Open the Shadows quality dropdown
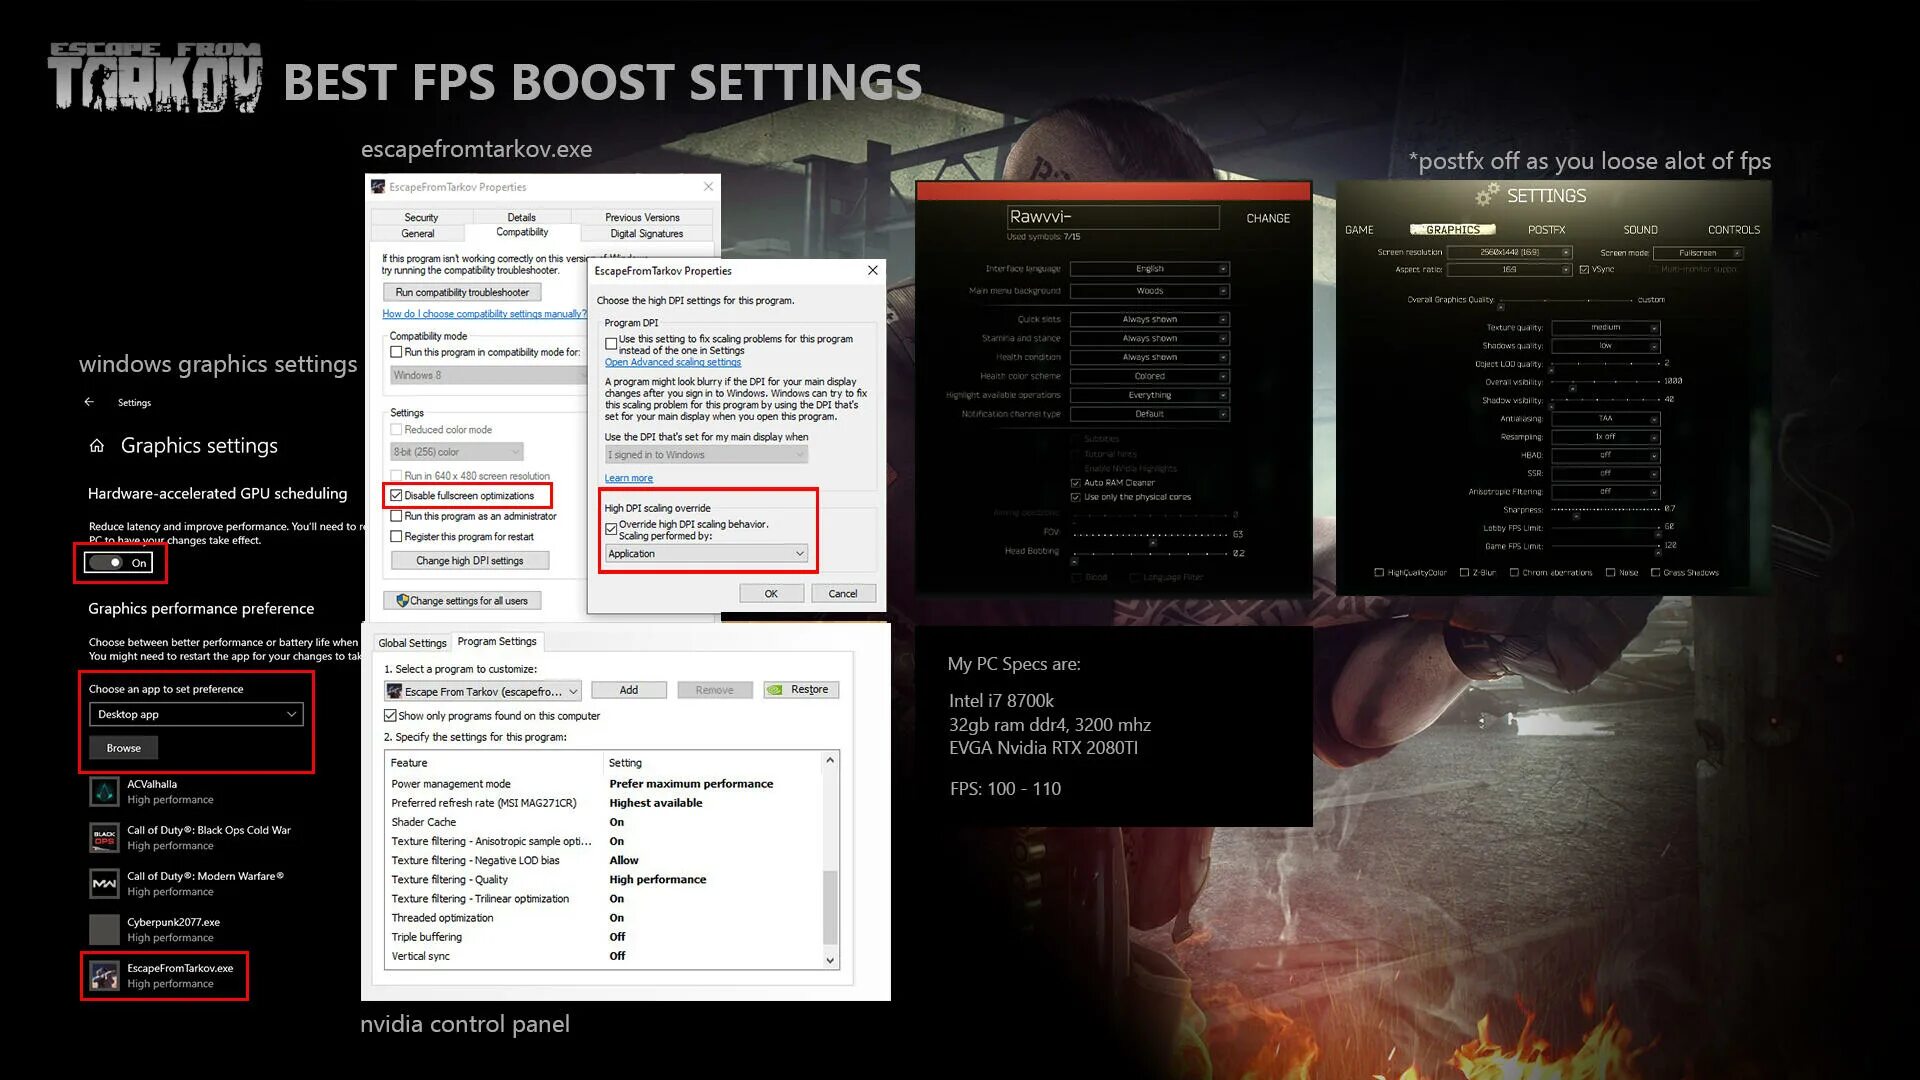This screenshot has width=1920, height=1080. coord(1606,346)
